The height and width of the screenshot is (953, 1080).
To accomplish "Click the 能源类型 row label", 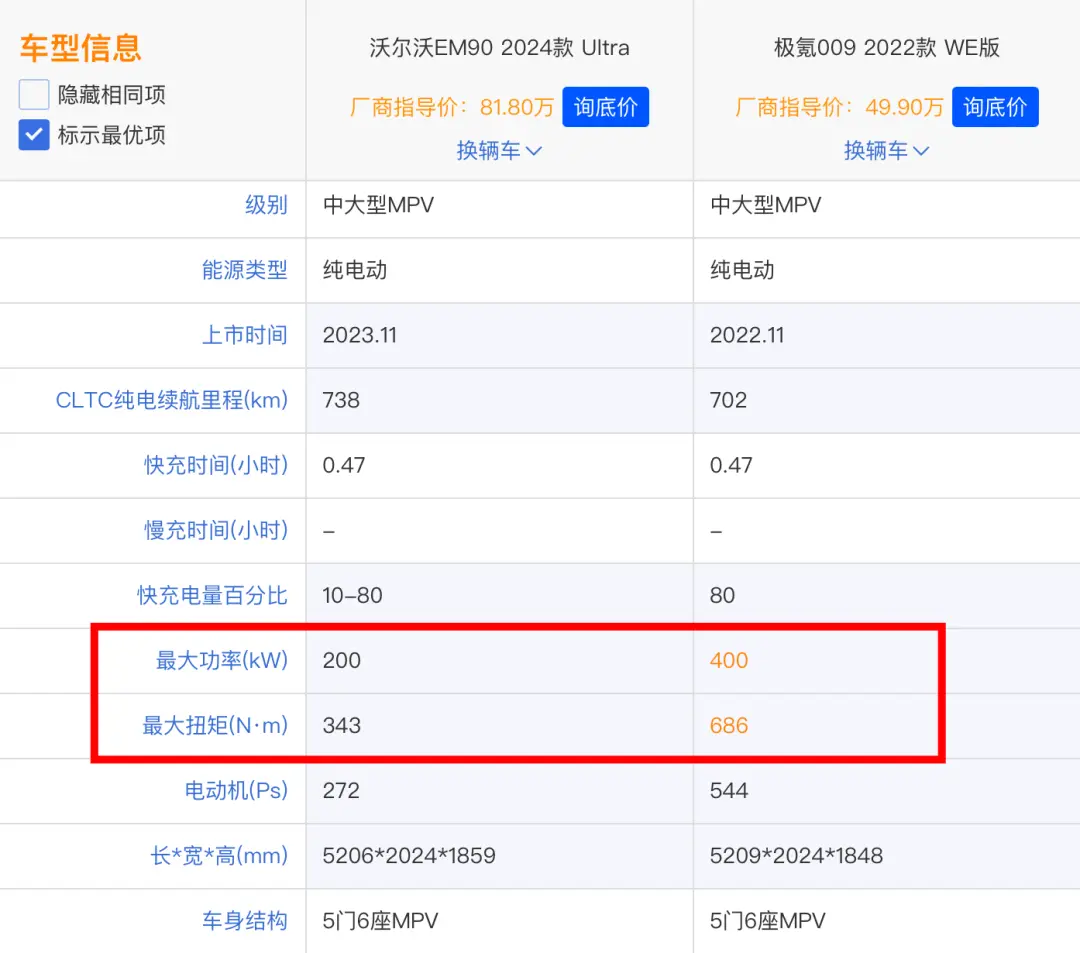I will (245, 270).
